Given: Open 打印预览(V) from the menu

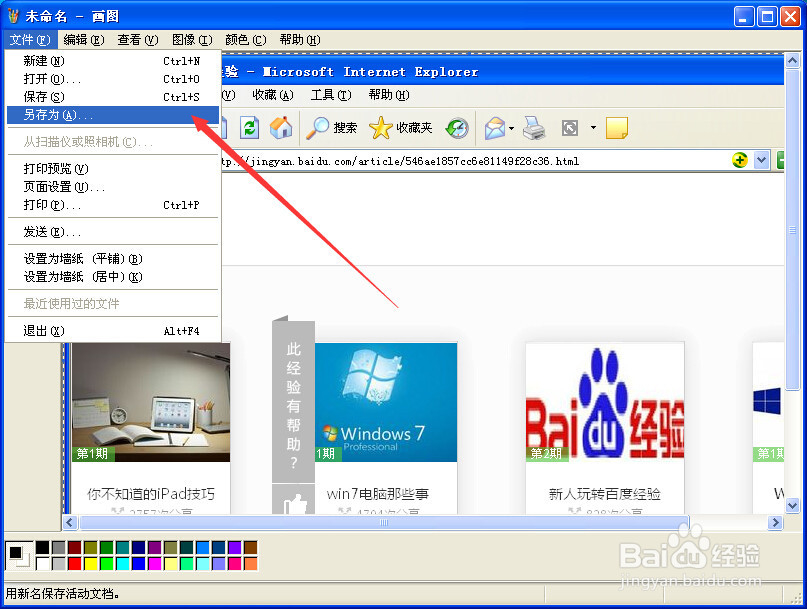Looking at the screenshot, I should pyautogui.click(x=113, y=169).
